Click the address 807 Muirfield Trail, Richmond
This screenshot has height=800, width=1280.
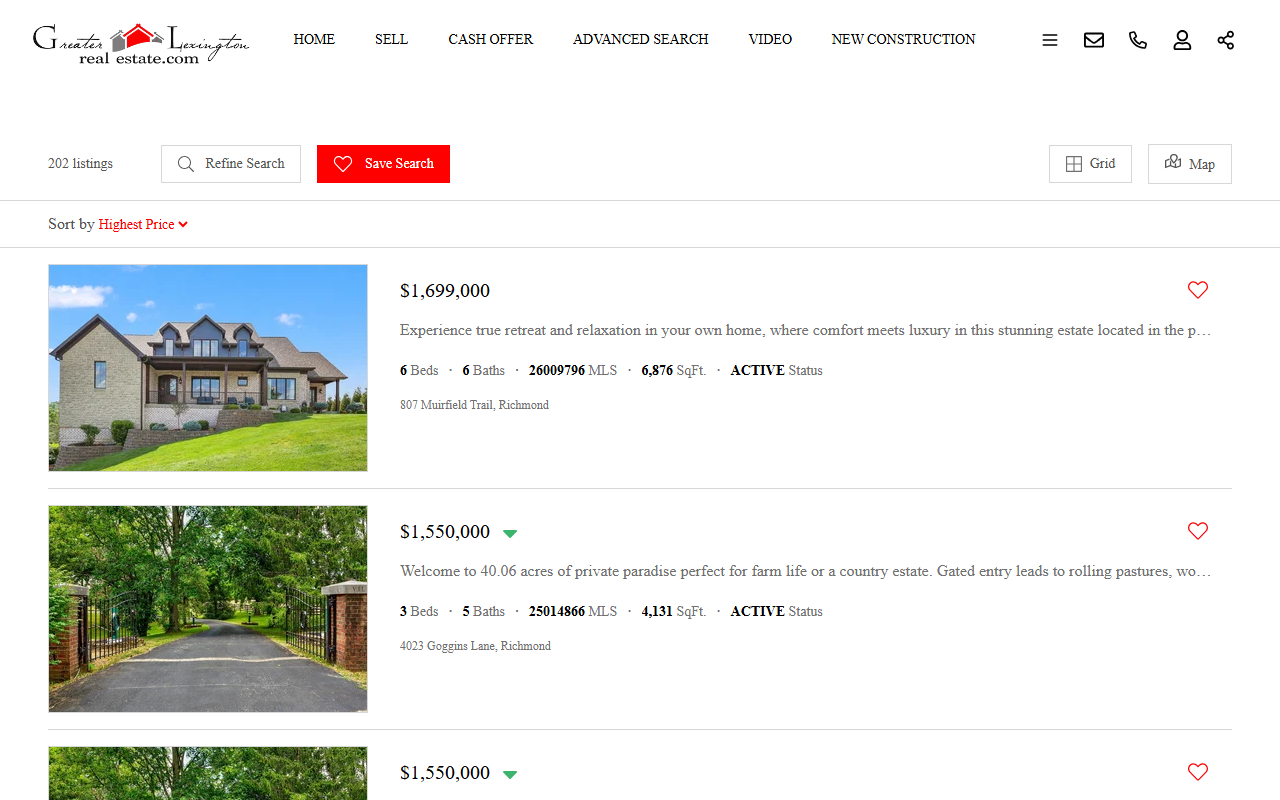(474, 405)
